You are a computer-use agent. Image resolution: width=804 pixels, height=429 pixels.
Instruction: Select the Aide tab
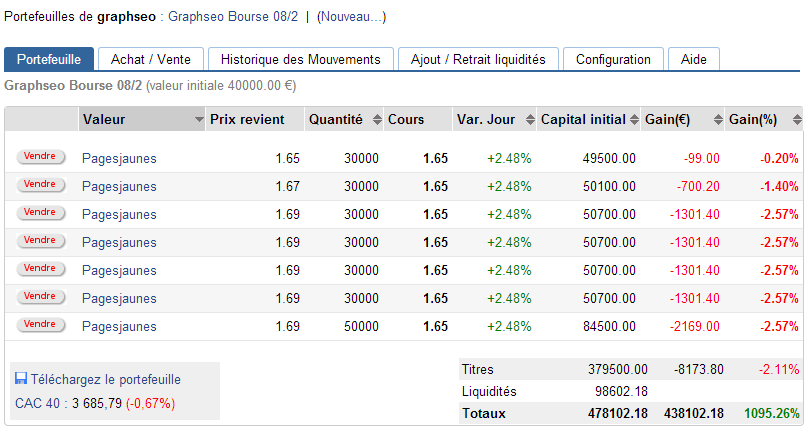[x=693, y=60]
